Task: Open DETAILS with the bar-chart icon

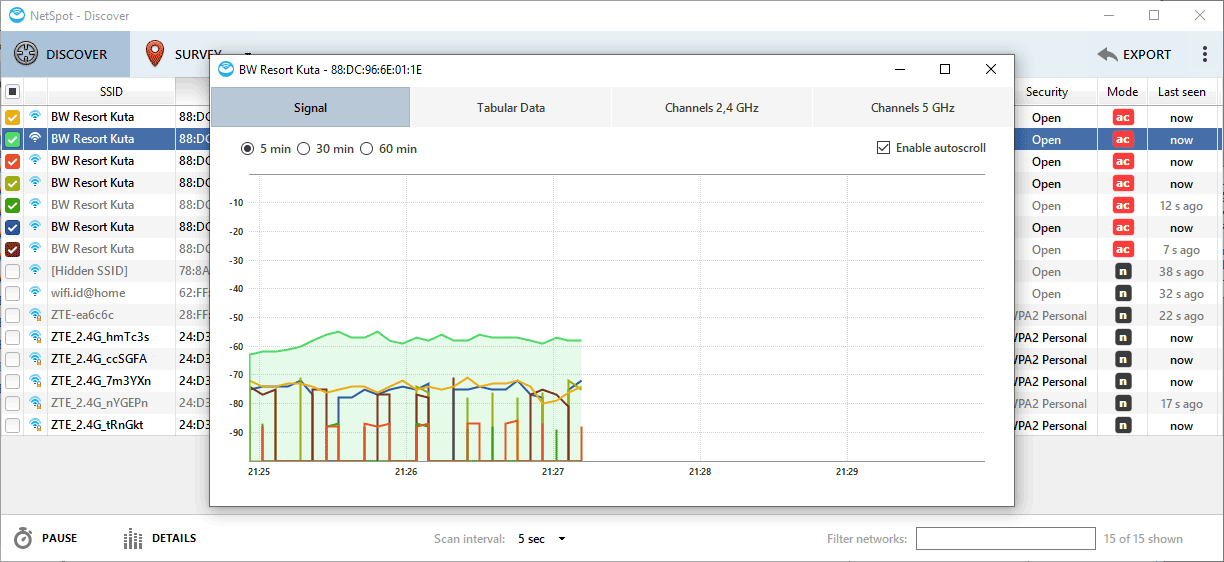Action: point(160,539)
